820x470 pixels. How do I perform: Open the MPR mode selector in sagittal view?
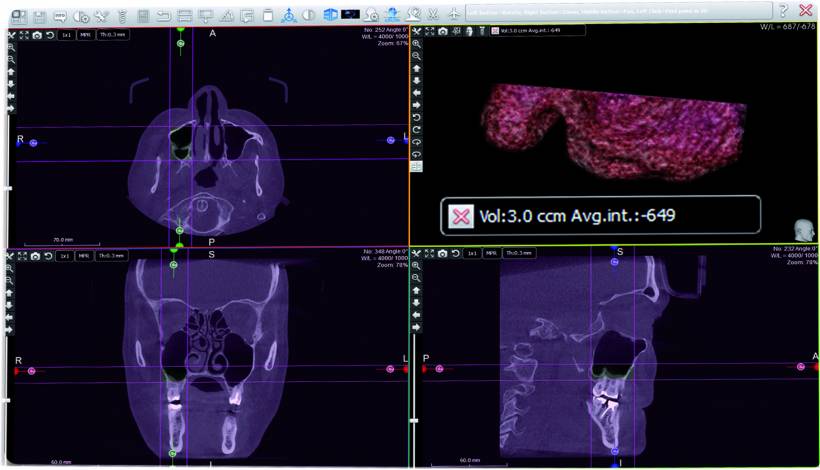coord(491,254)
